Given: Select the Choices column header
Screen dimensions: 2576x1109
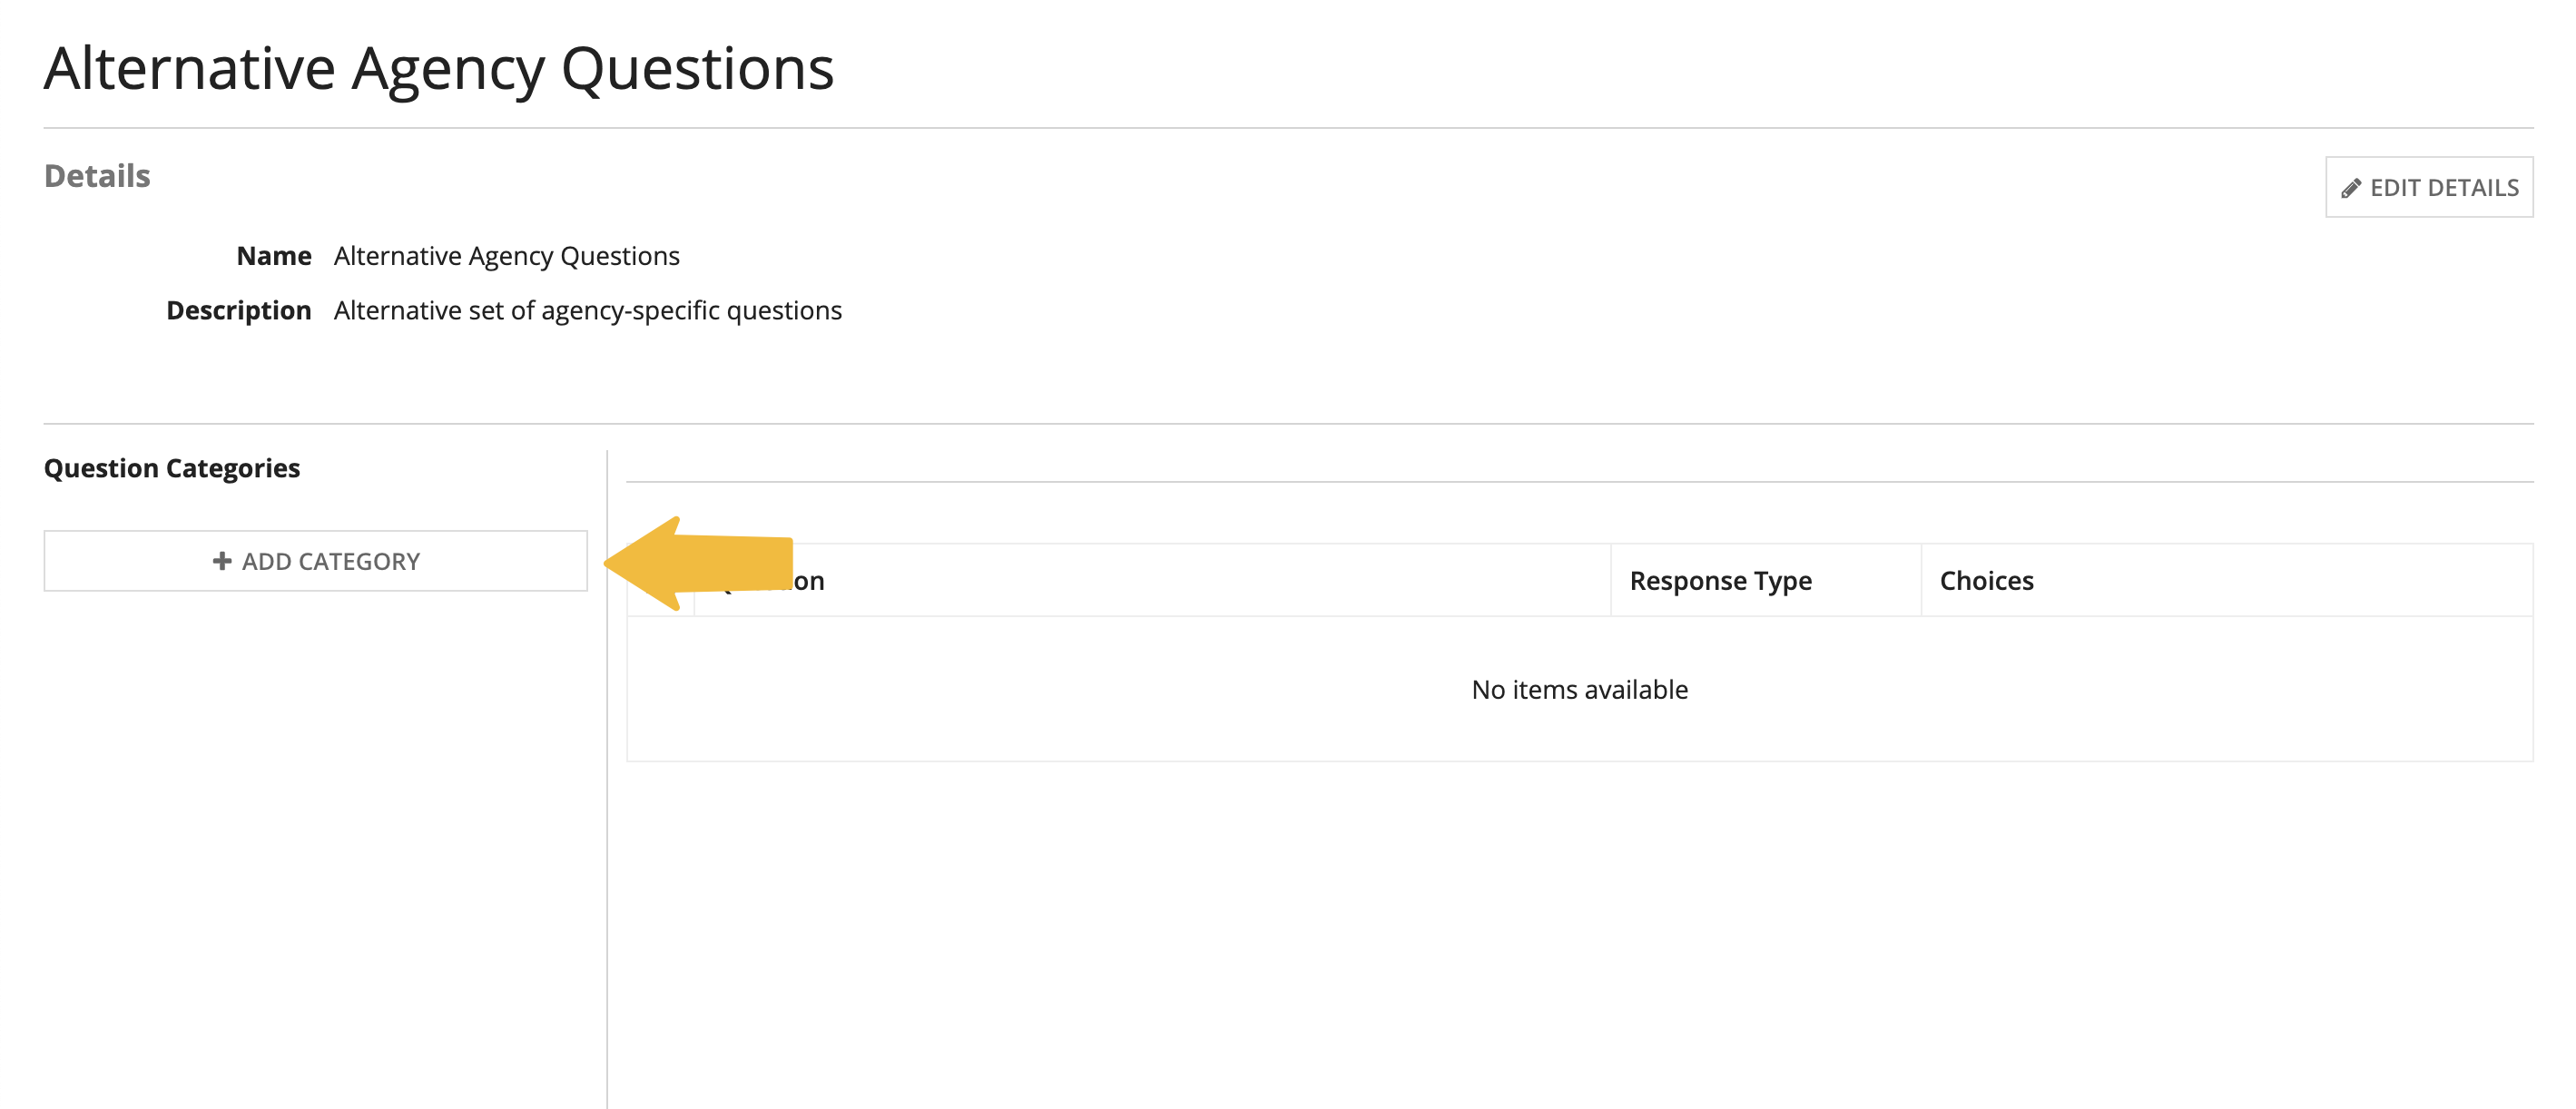Looking at the screenshot, I should click(x=1986, y=581).
